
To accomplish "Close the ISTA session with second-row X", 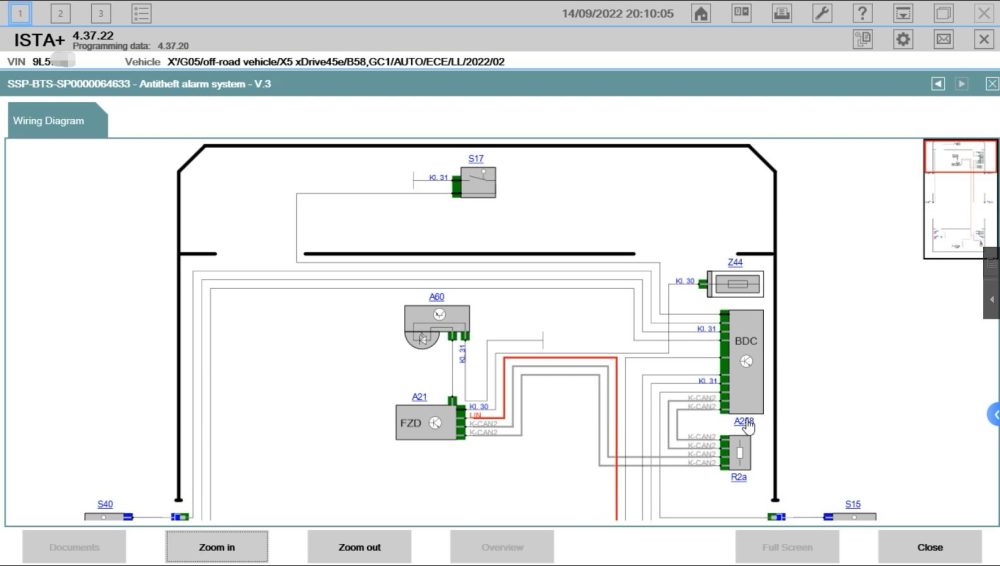I will point(984,40).
